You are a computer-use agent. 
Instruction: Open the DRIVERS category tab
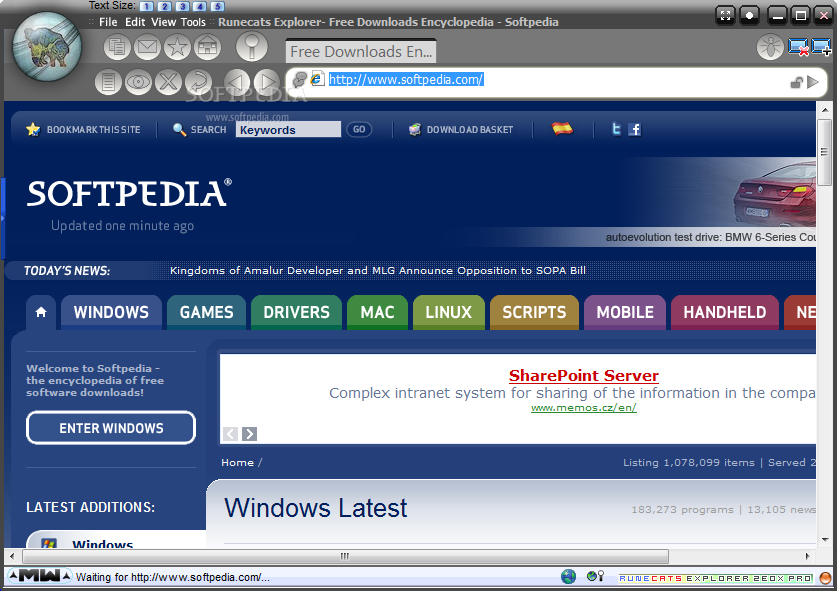click(296, 312)
